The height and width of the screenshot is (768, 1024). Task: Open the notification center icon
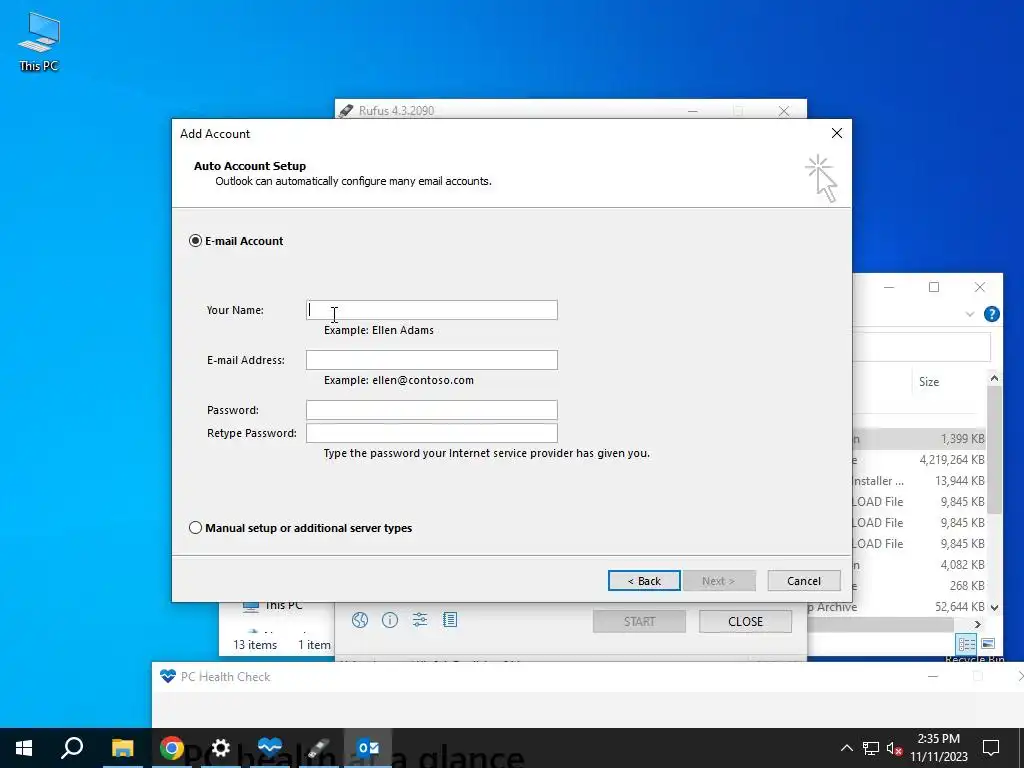pos(991,748)
